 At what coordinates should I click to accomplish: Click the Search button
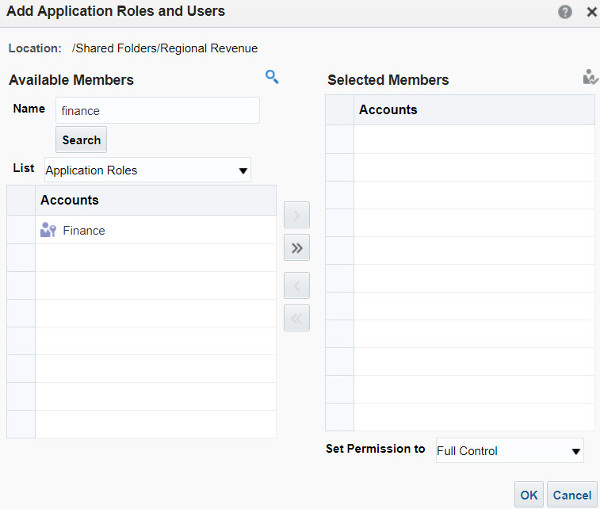(x=81, y=140)
